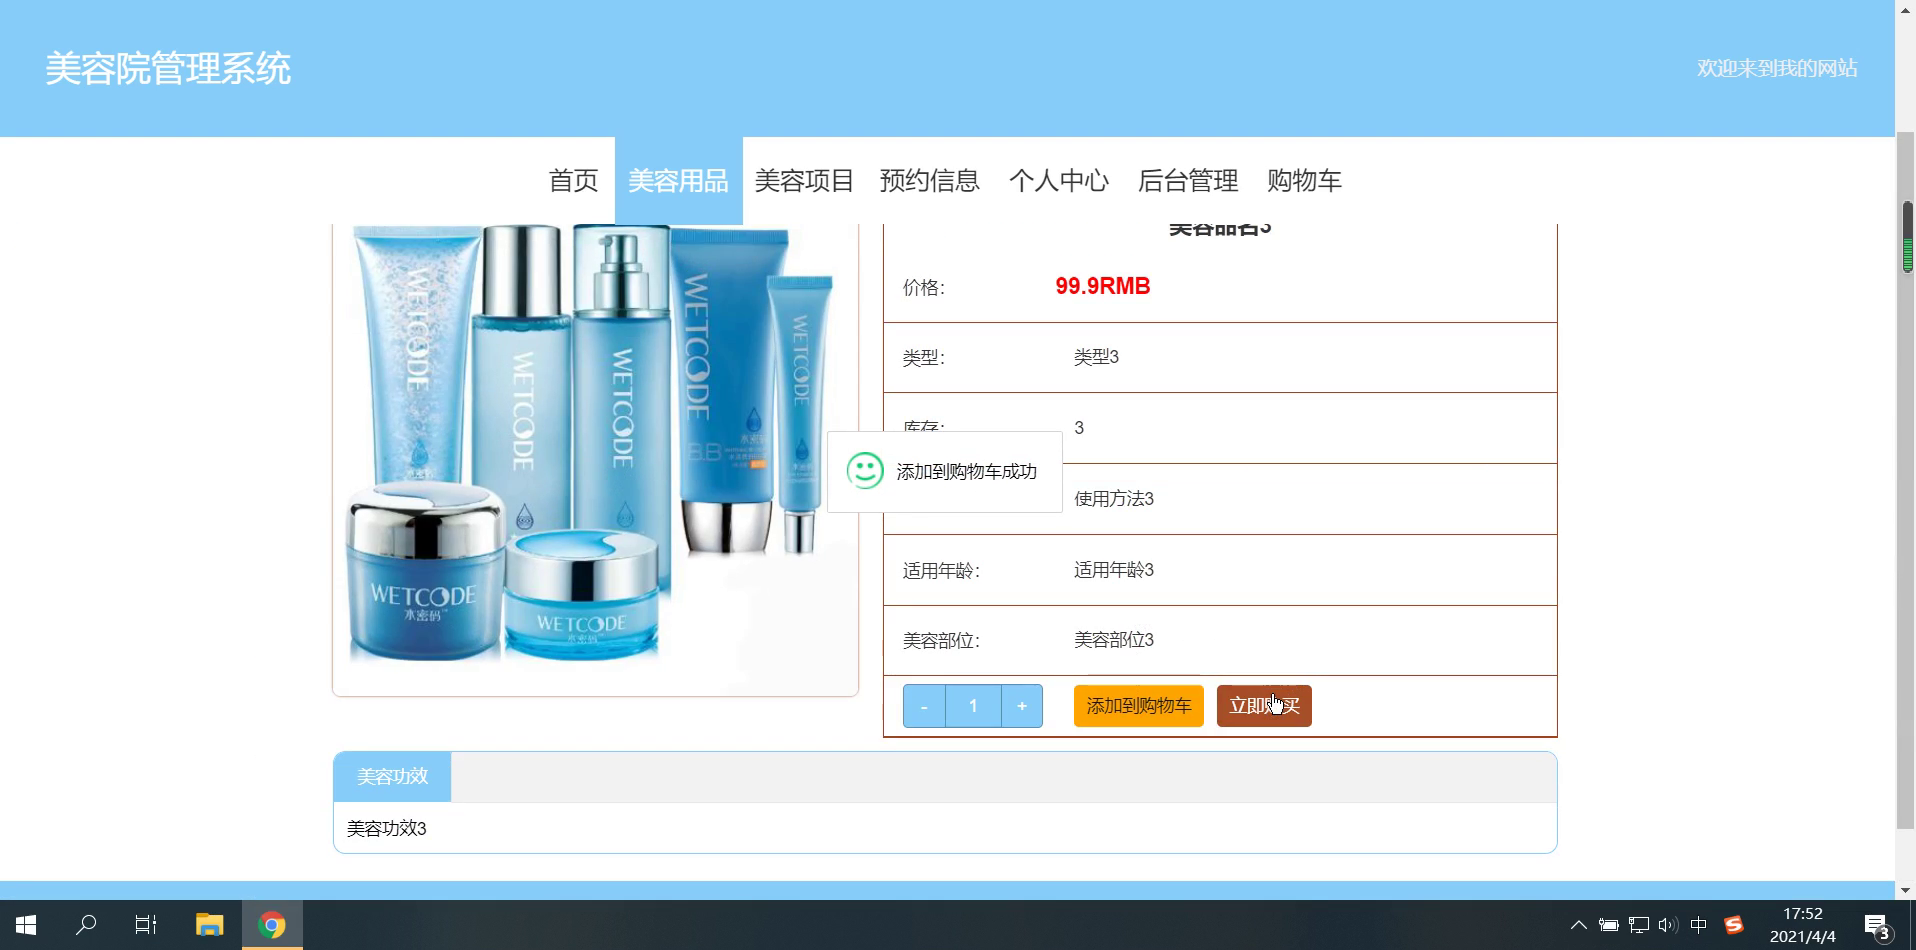Open File Explorer from the taskbar
This screenshot has height=950, width=1916.
pyautogui.click(x=209, y=925)
